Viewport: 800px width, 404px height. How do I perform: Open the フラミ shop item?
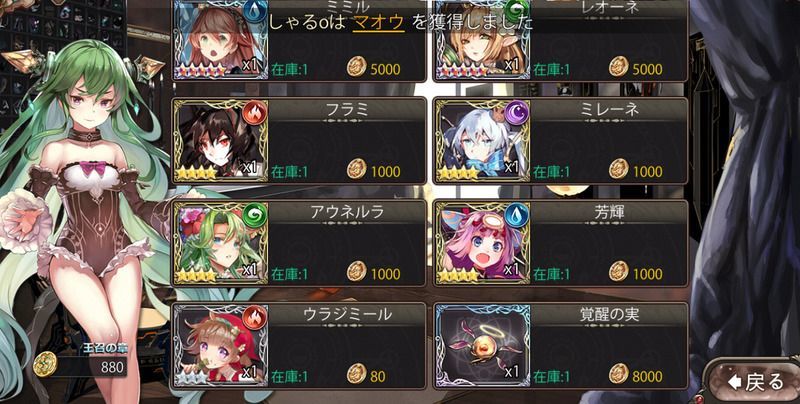(299, 140)
